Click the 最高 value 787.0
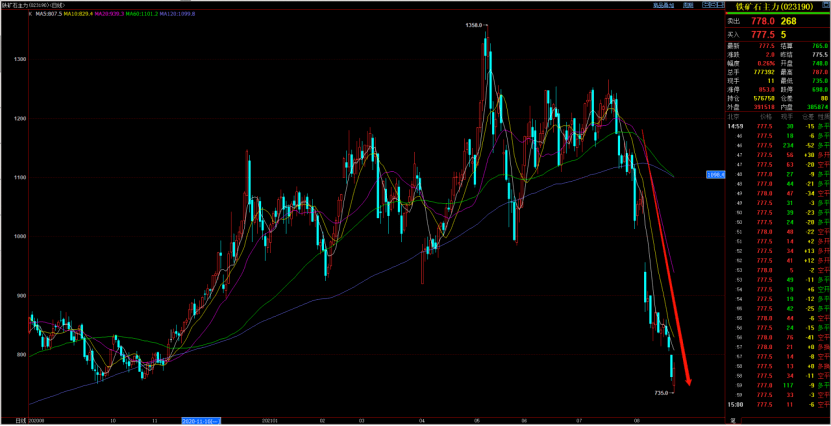 point(819,70)
